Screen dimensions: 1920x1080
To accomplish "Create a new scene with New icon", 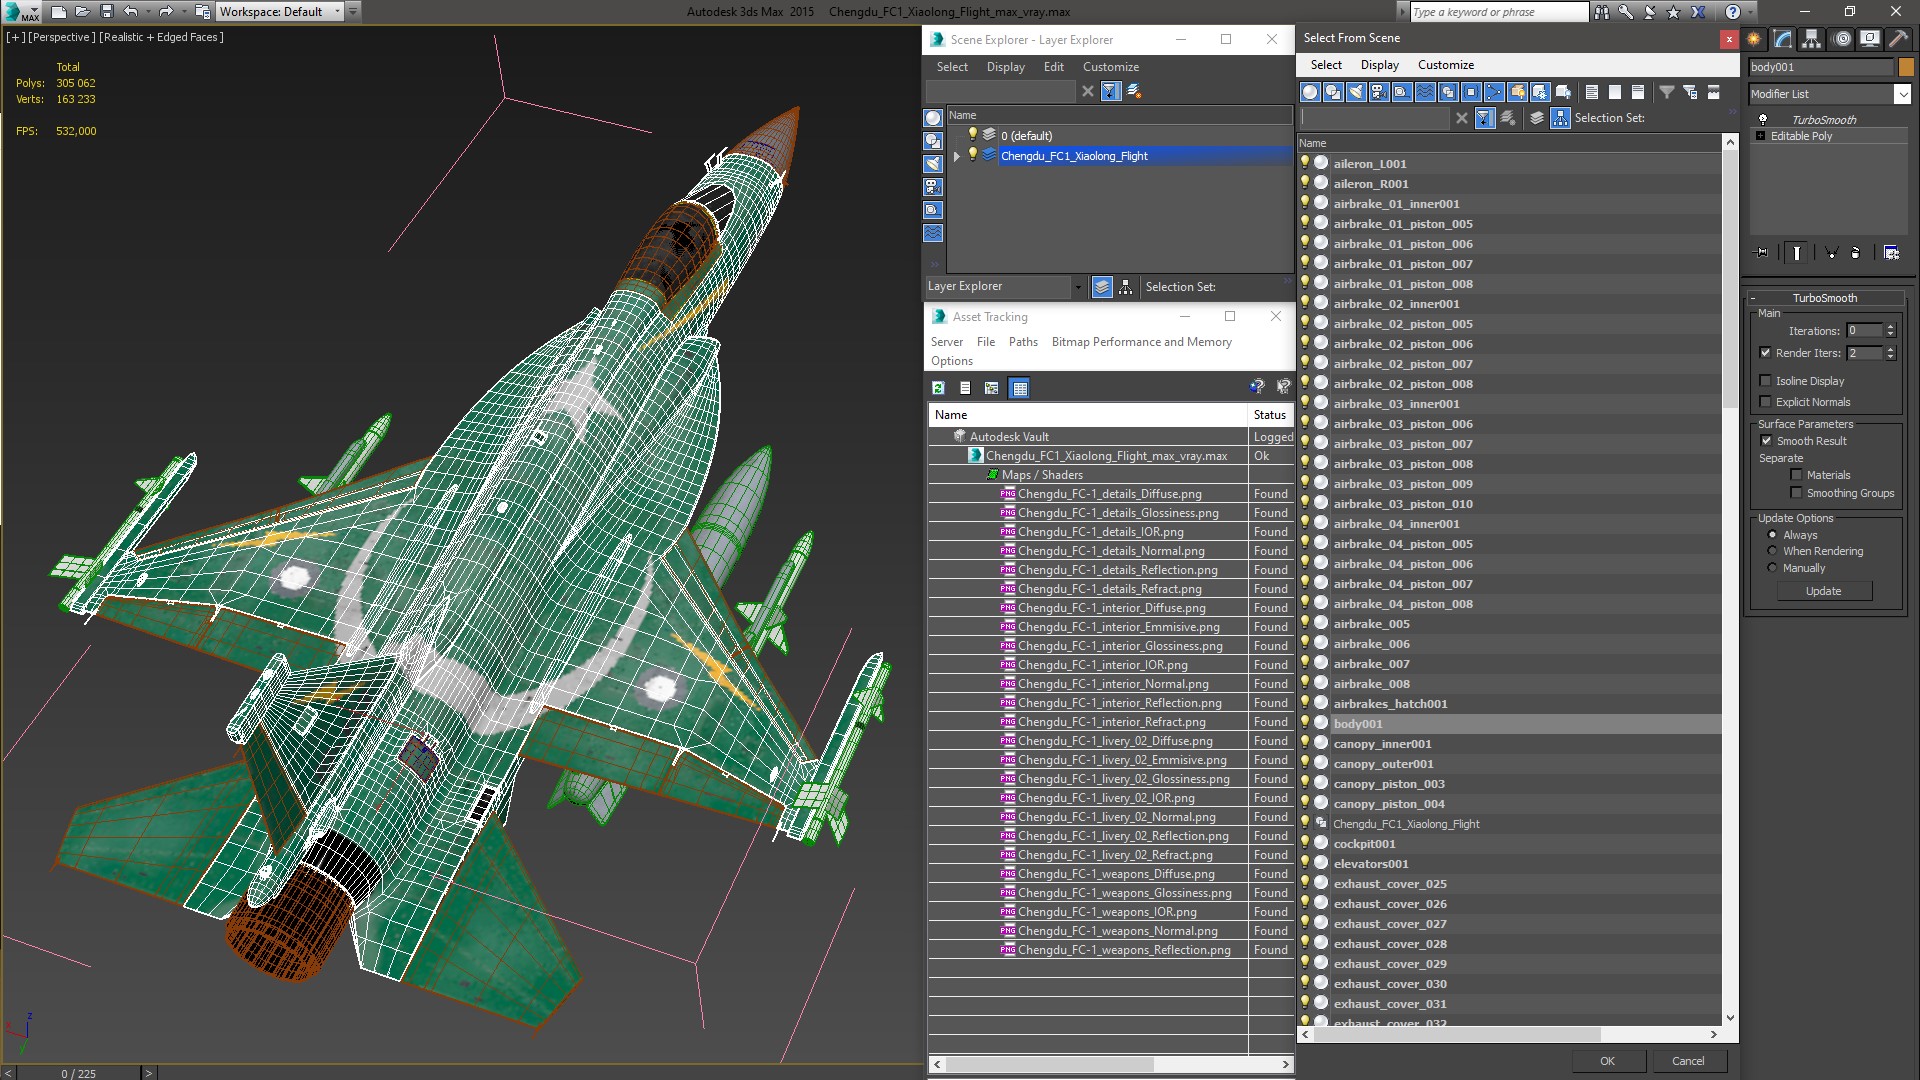I will click(x=58, y=12).
